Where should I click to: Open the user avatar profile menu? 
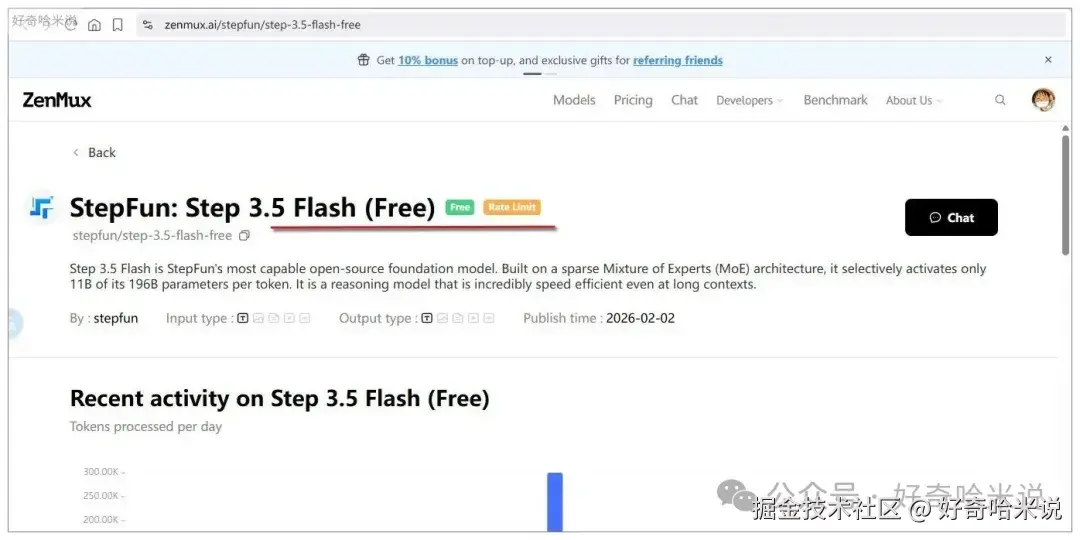coord(1043,100)
